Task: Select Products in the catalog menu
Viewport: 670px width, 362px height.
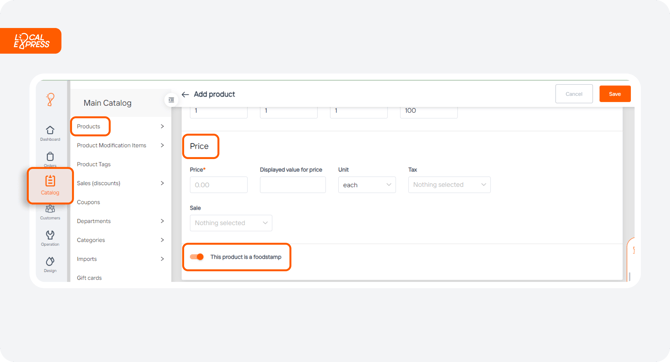Action: [88, 127]
